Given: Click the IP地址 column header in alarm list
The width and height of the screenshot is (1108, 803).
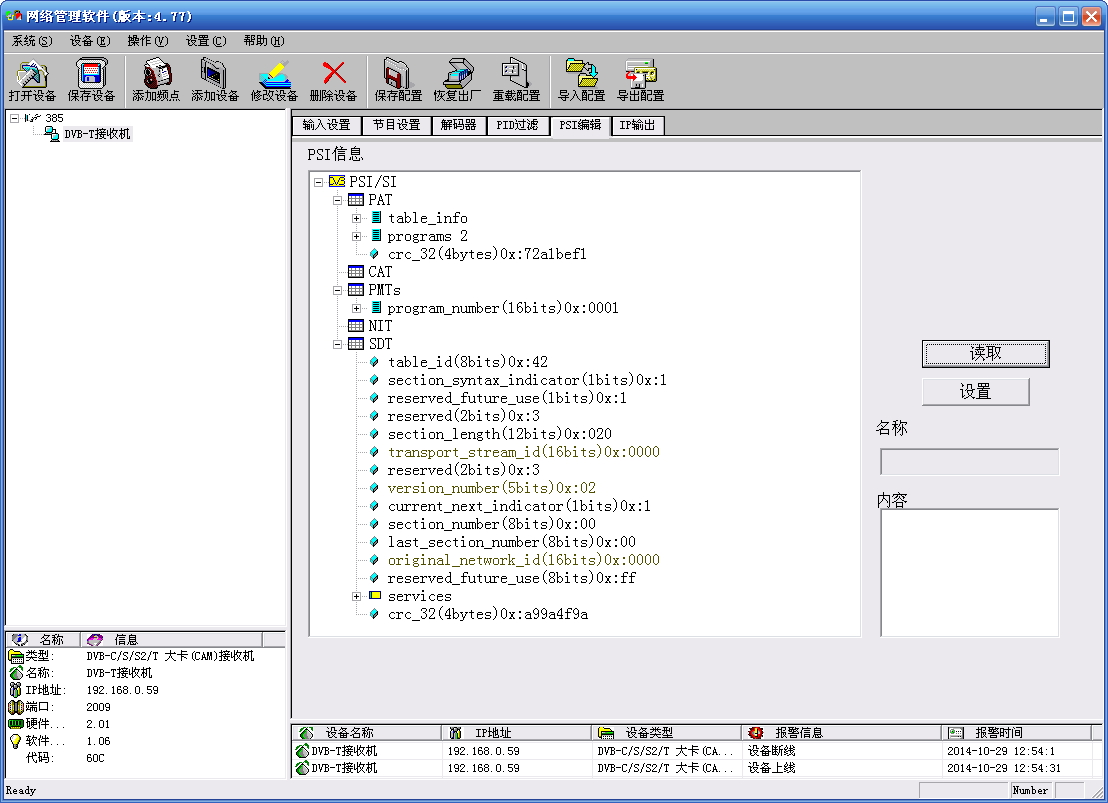Looking at the screenshot, I should [517, 732].
